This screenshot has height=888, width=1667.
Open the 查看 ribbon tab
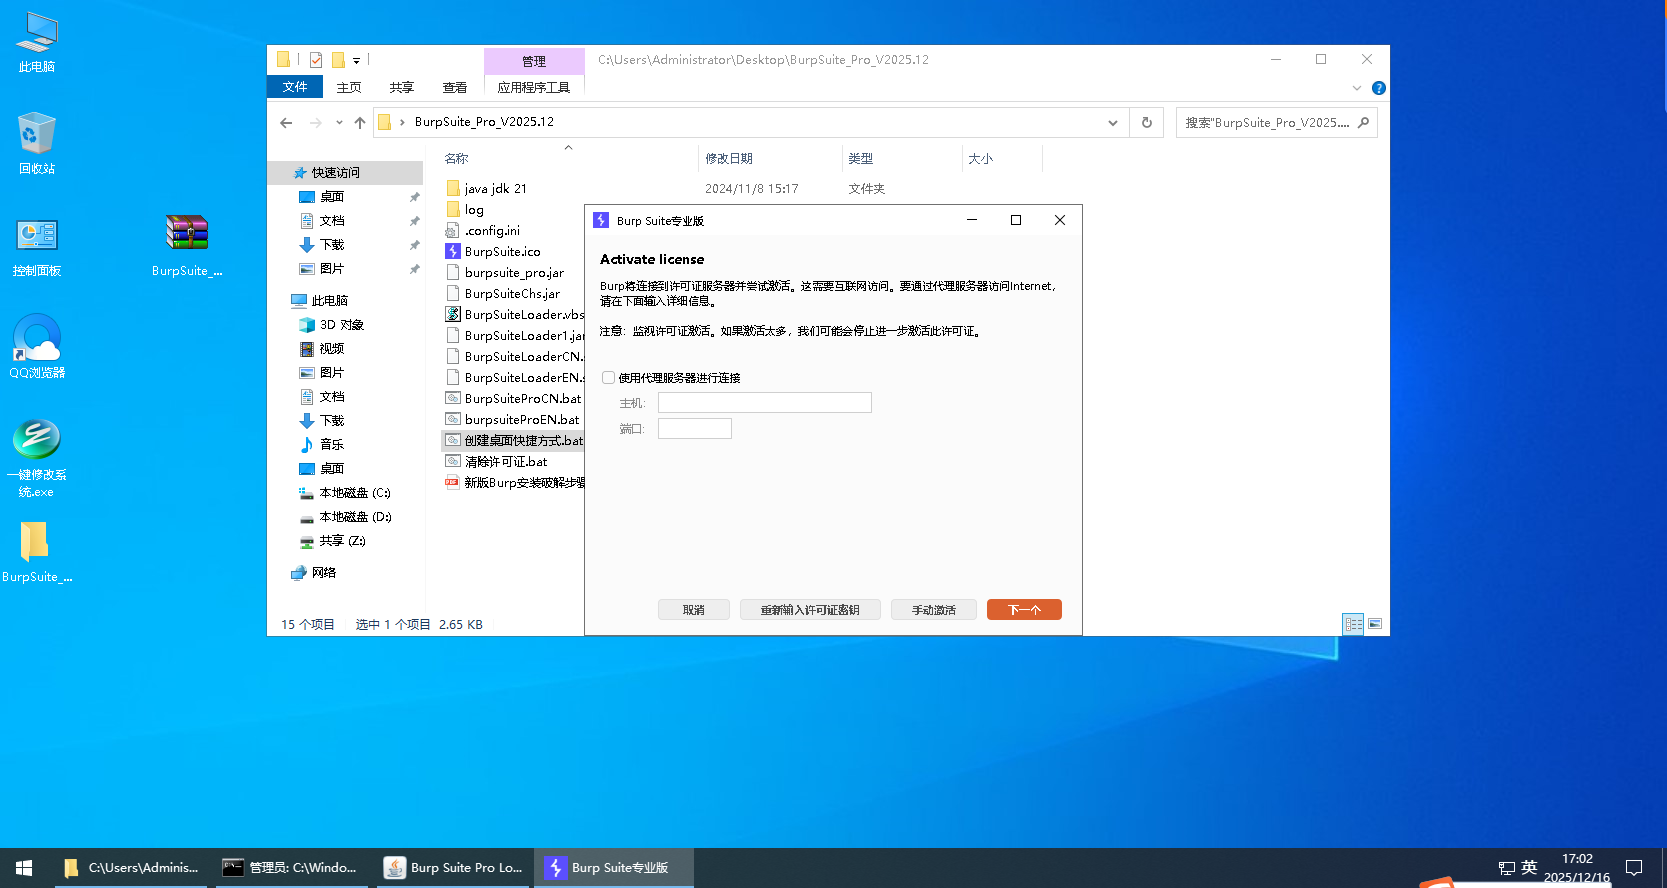[x=455, y=88]
